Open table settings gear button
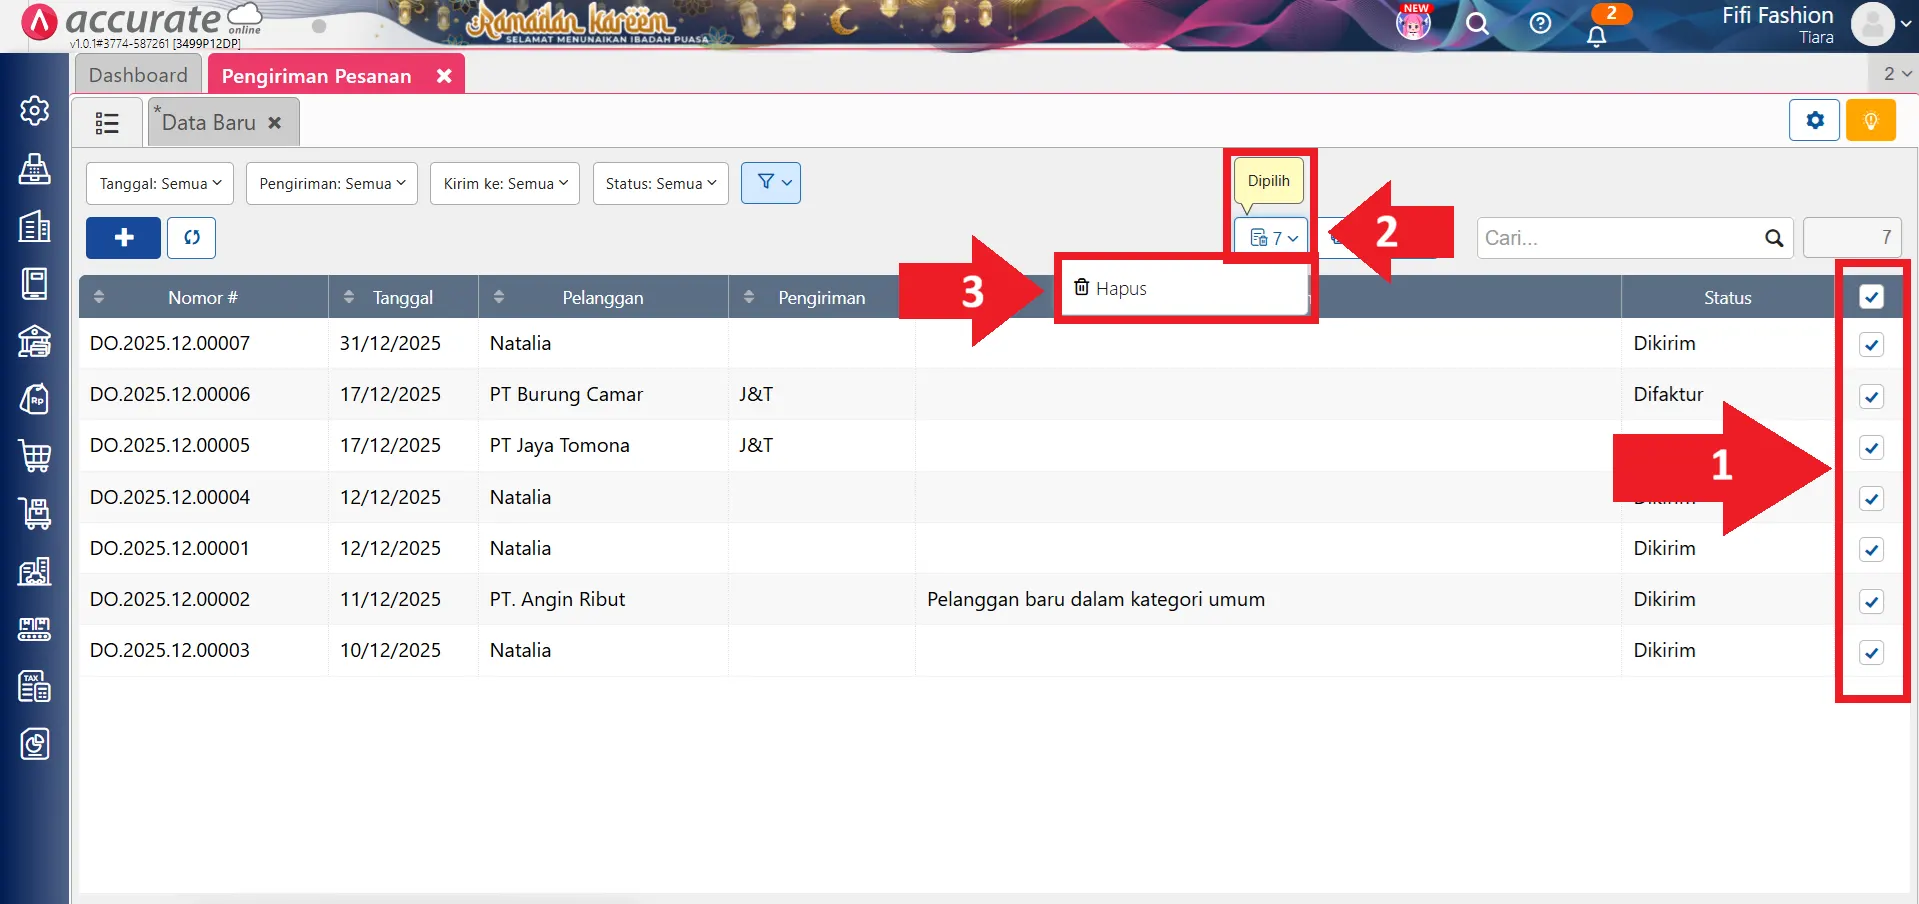This screenshot has height=904, width=1919. tap(1814, 121)
